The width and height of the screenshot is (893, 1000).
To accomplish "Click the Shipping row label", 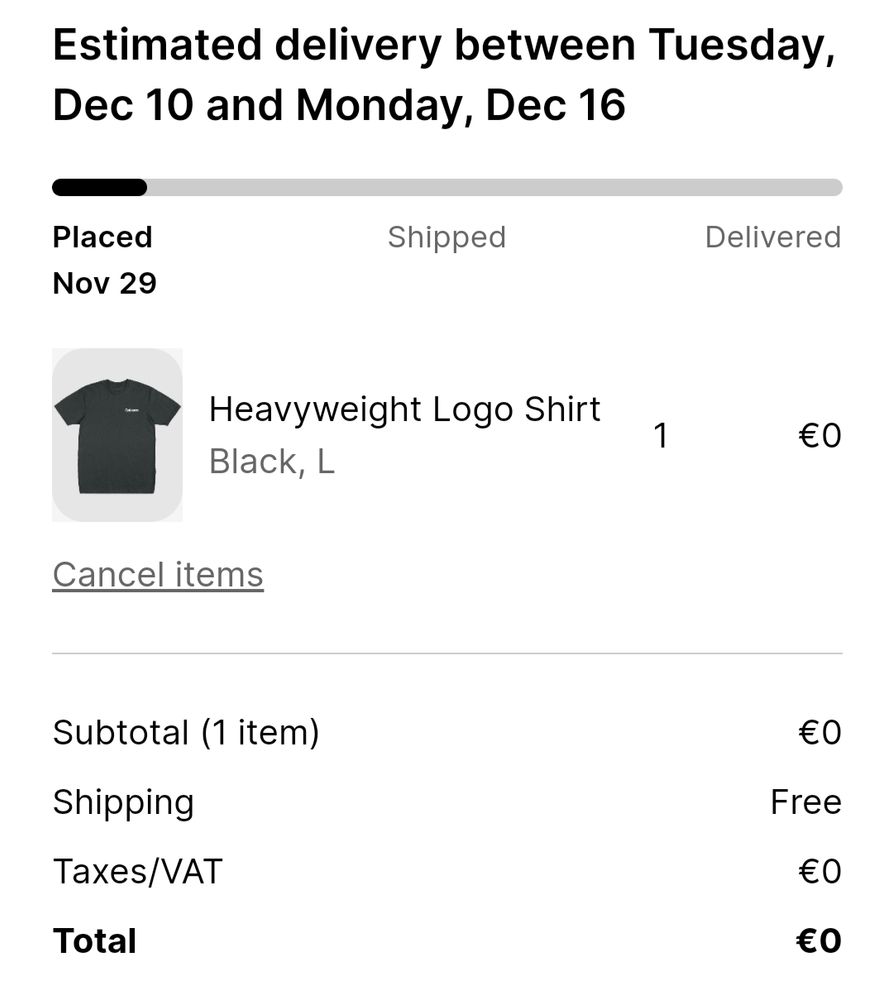I will 123,803.
